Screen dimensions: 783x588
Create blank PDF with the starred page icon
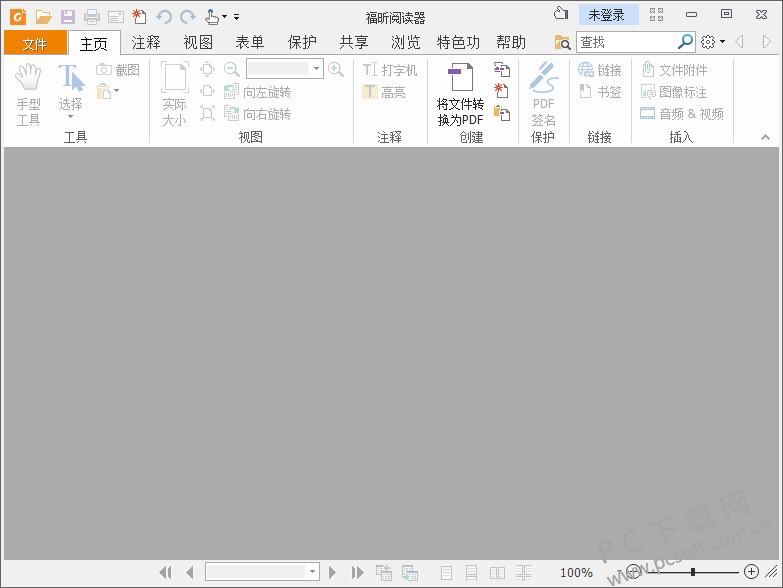(501, 91)
